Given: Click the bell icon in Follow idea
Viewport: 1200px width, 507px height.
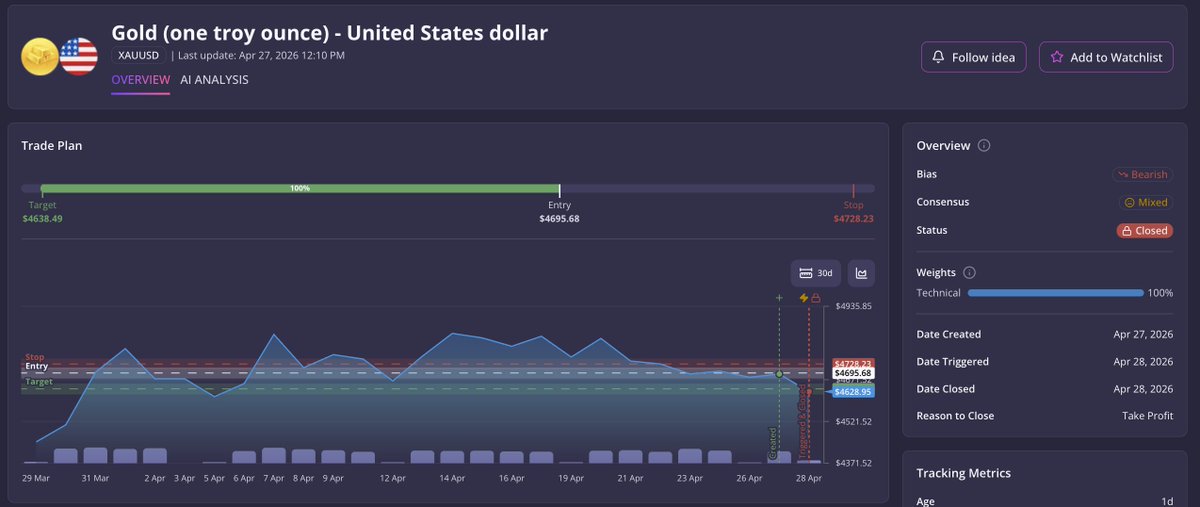Looking at the screenshot, I should 938,57.
